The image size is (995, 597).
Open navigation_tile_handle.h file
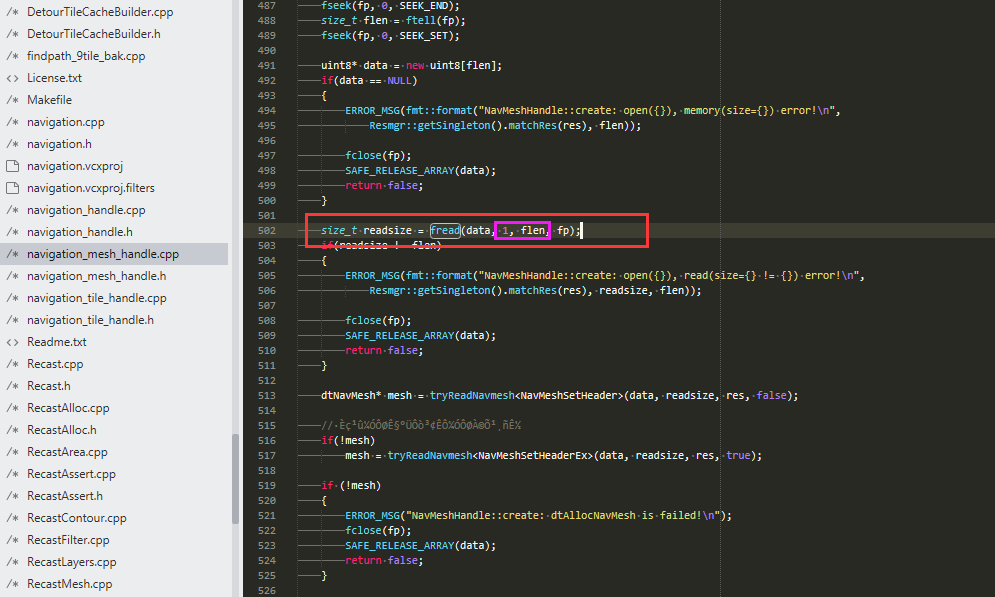[x=90, y=320]
